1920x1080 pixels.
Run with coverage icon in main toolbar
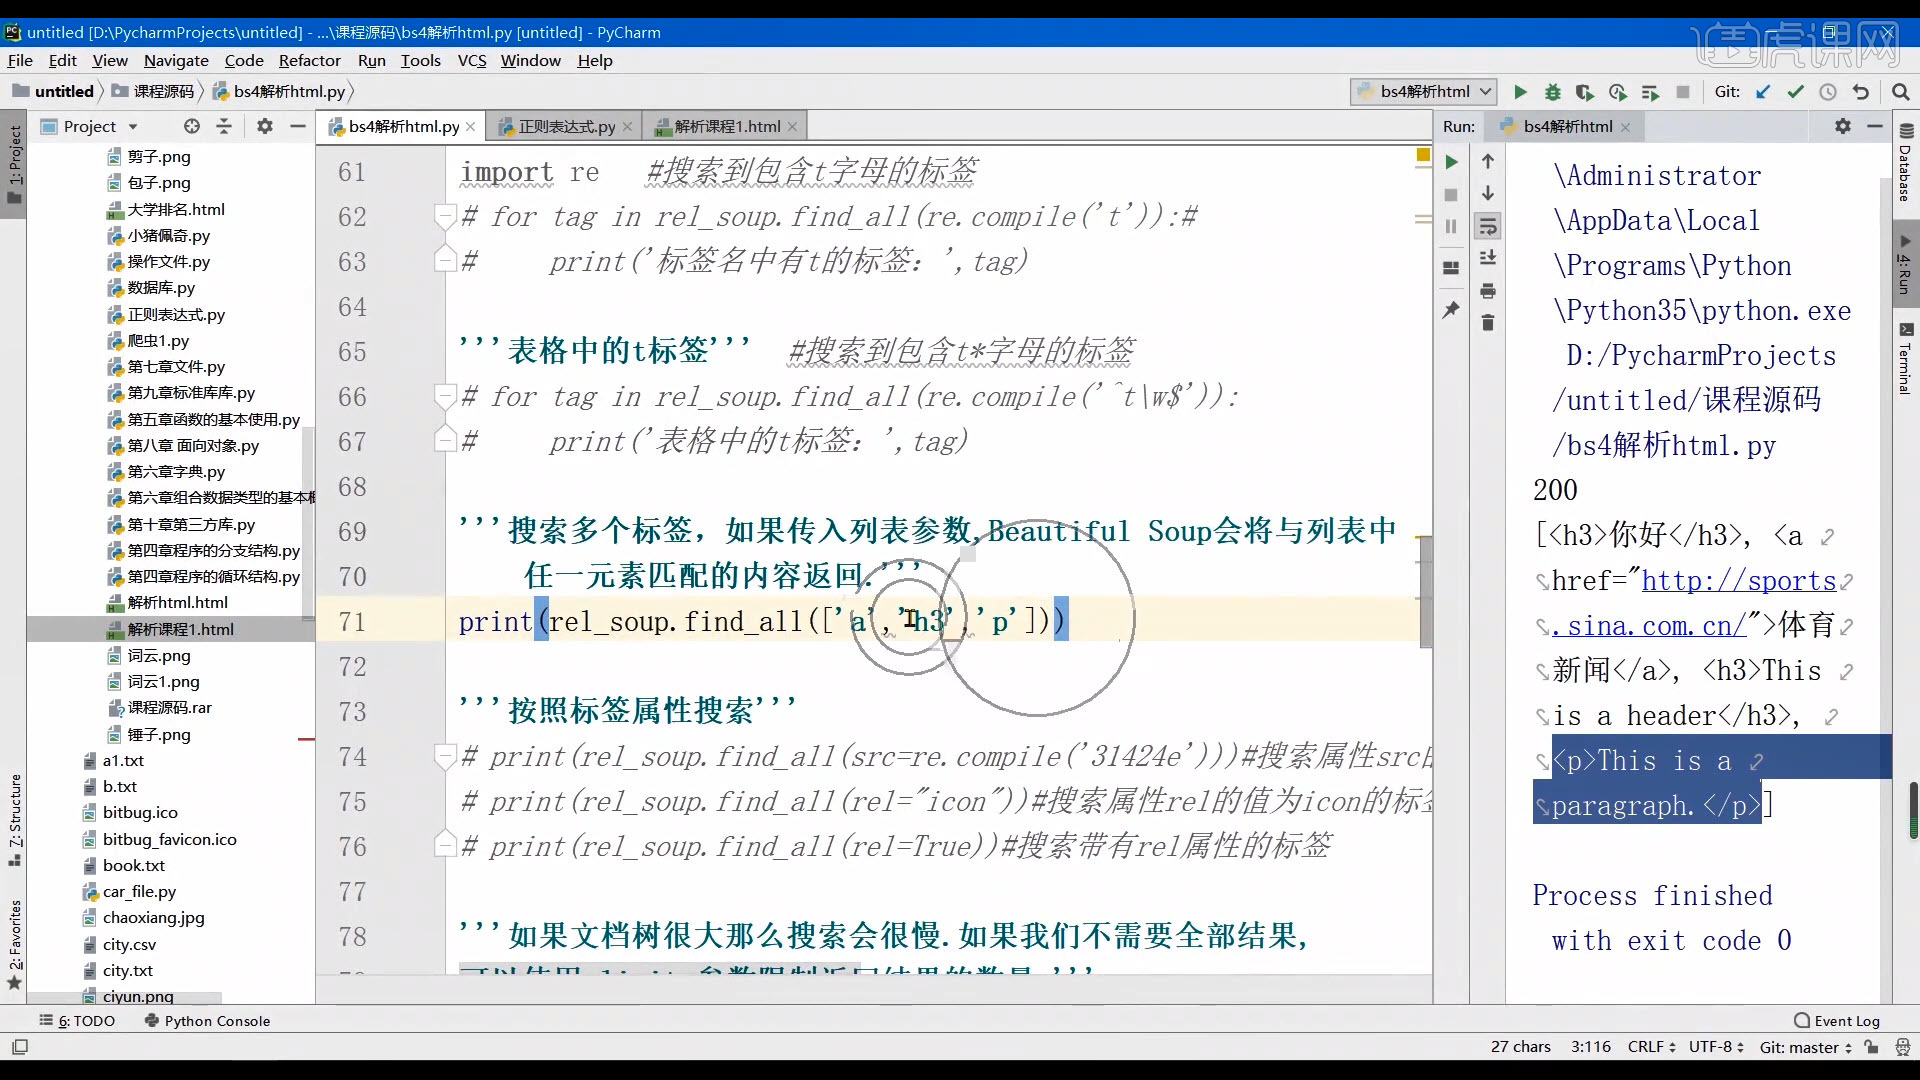1585,92
